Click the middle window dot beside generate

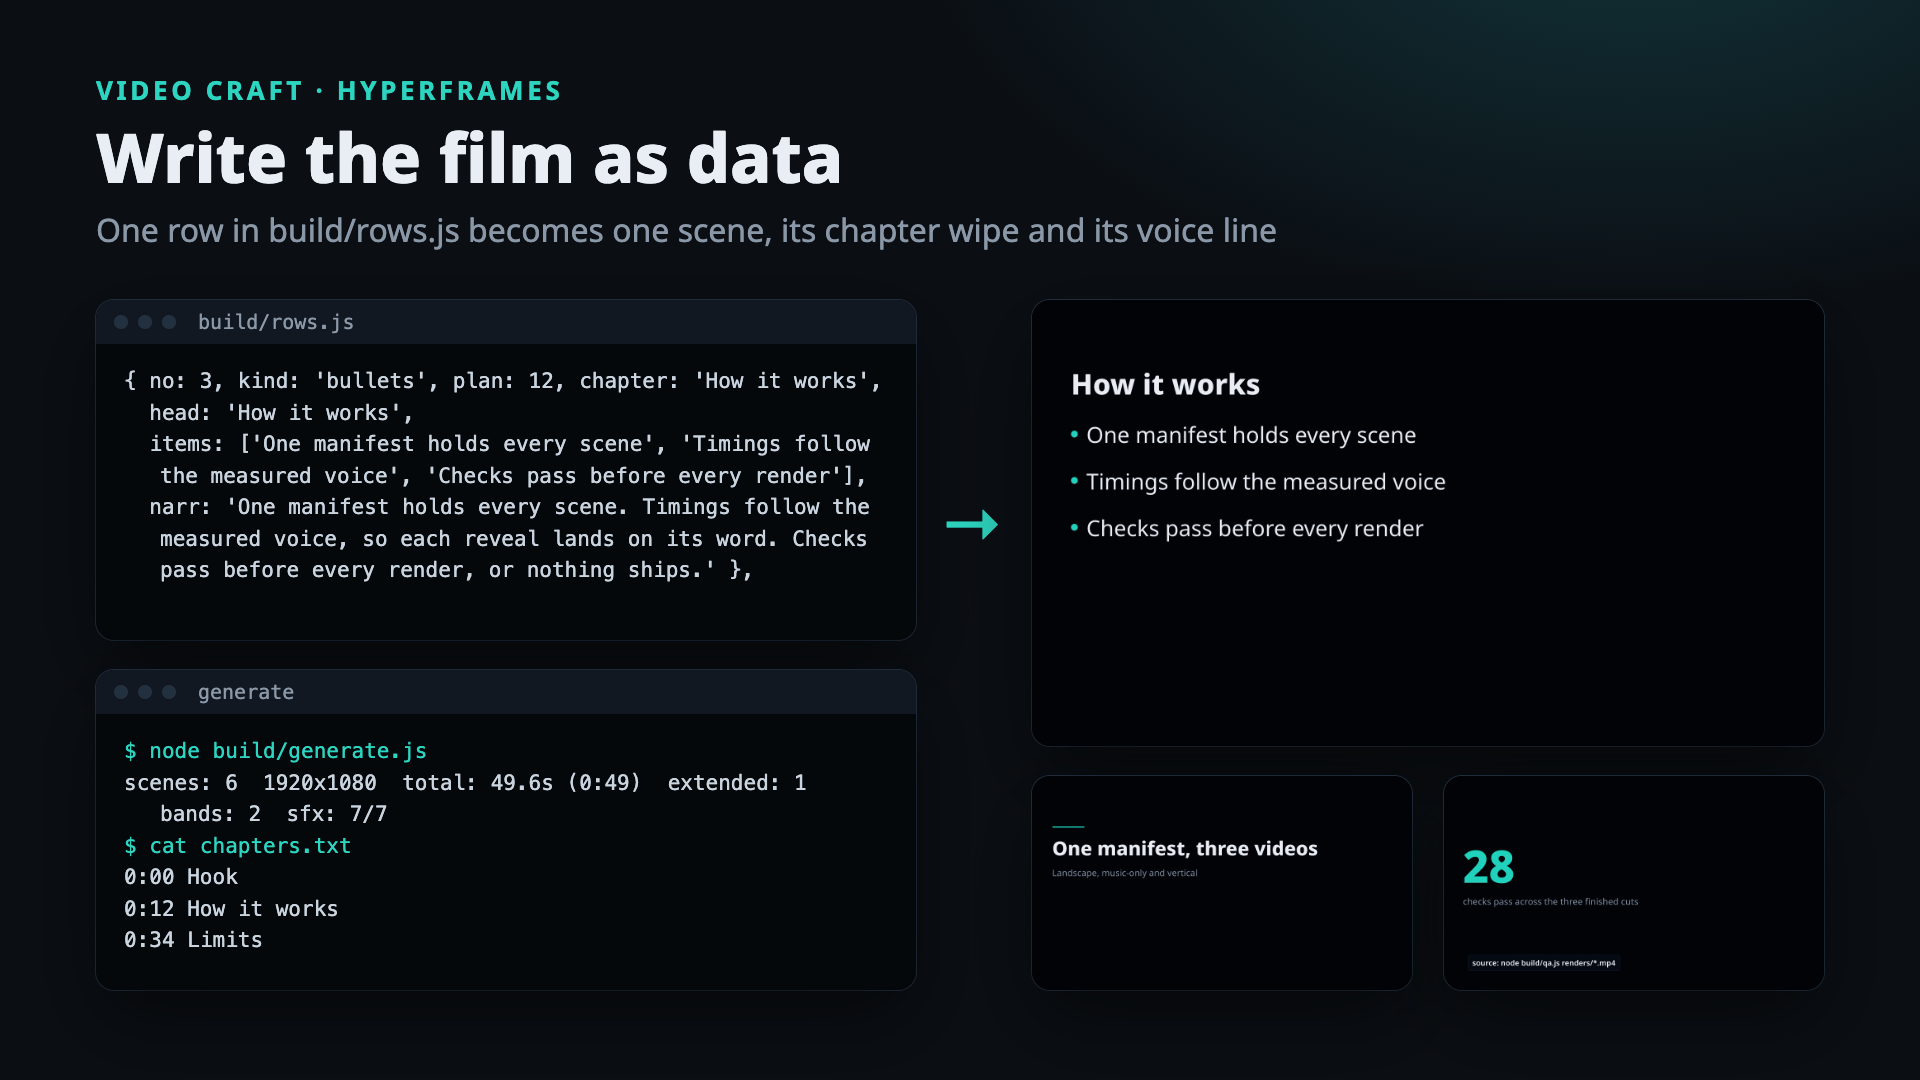(145, 692)
